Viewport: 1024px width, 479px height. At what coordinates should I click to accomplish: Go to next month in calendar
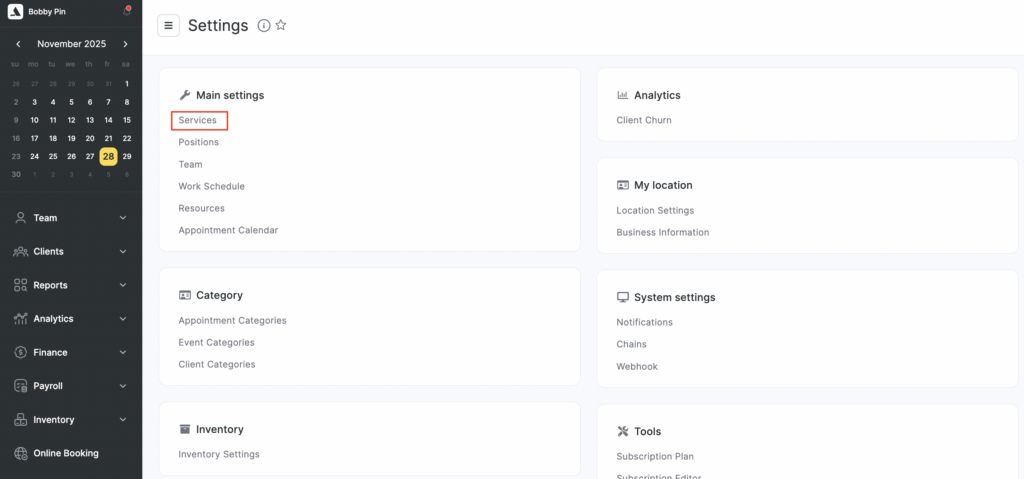pos(126,44)
